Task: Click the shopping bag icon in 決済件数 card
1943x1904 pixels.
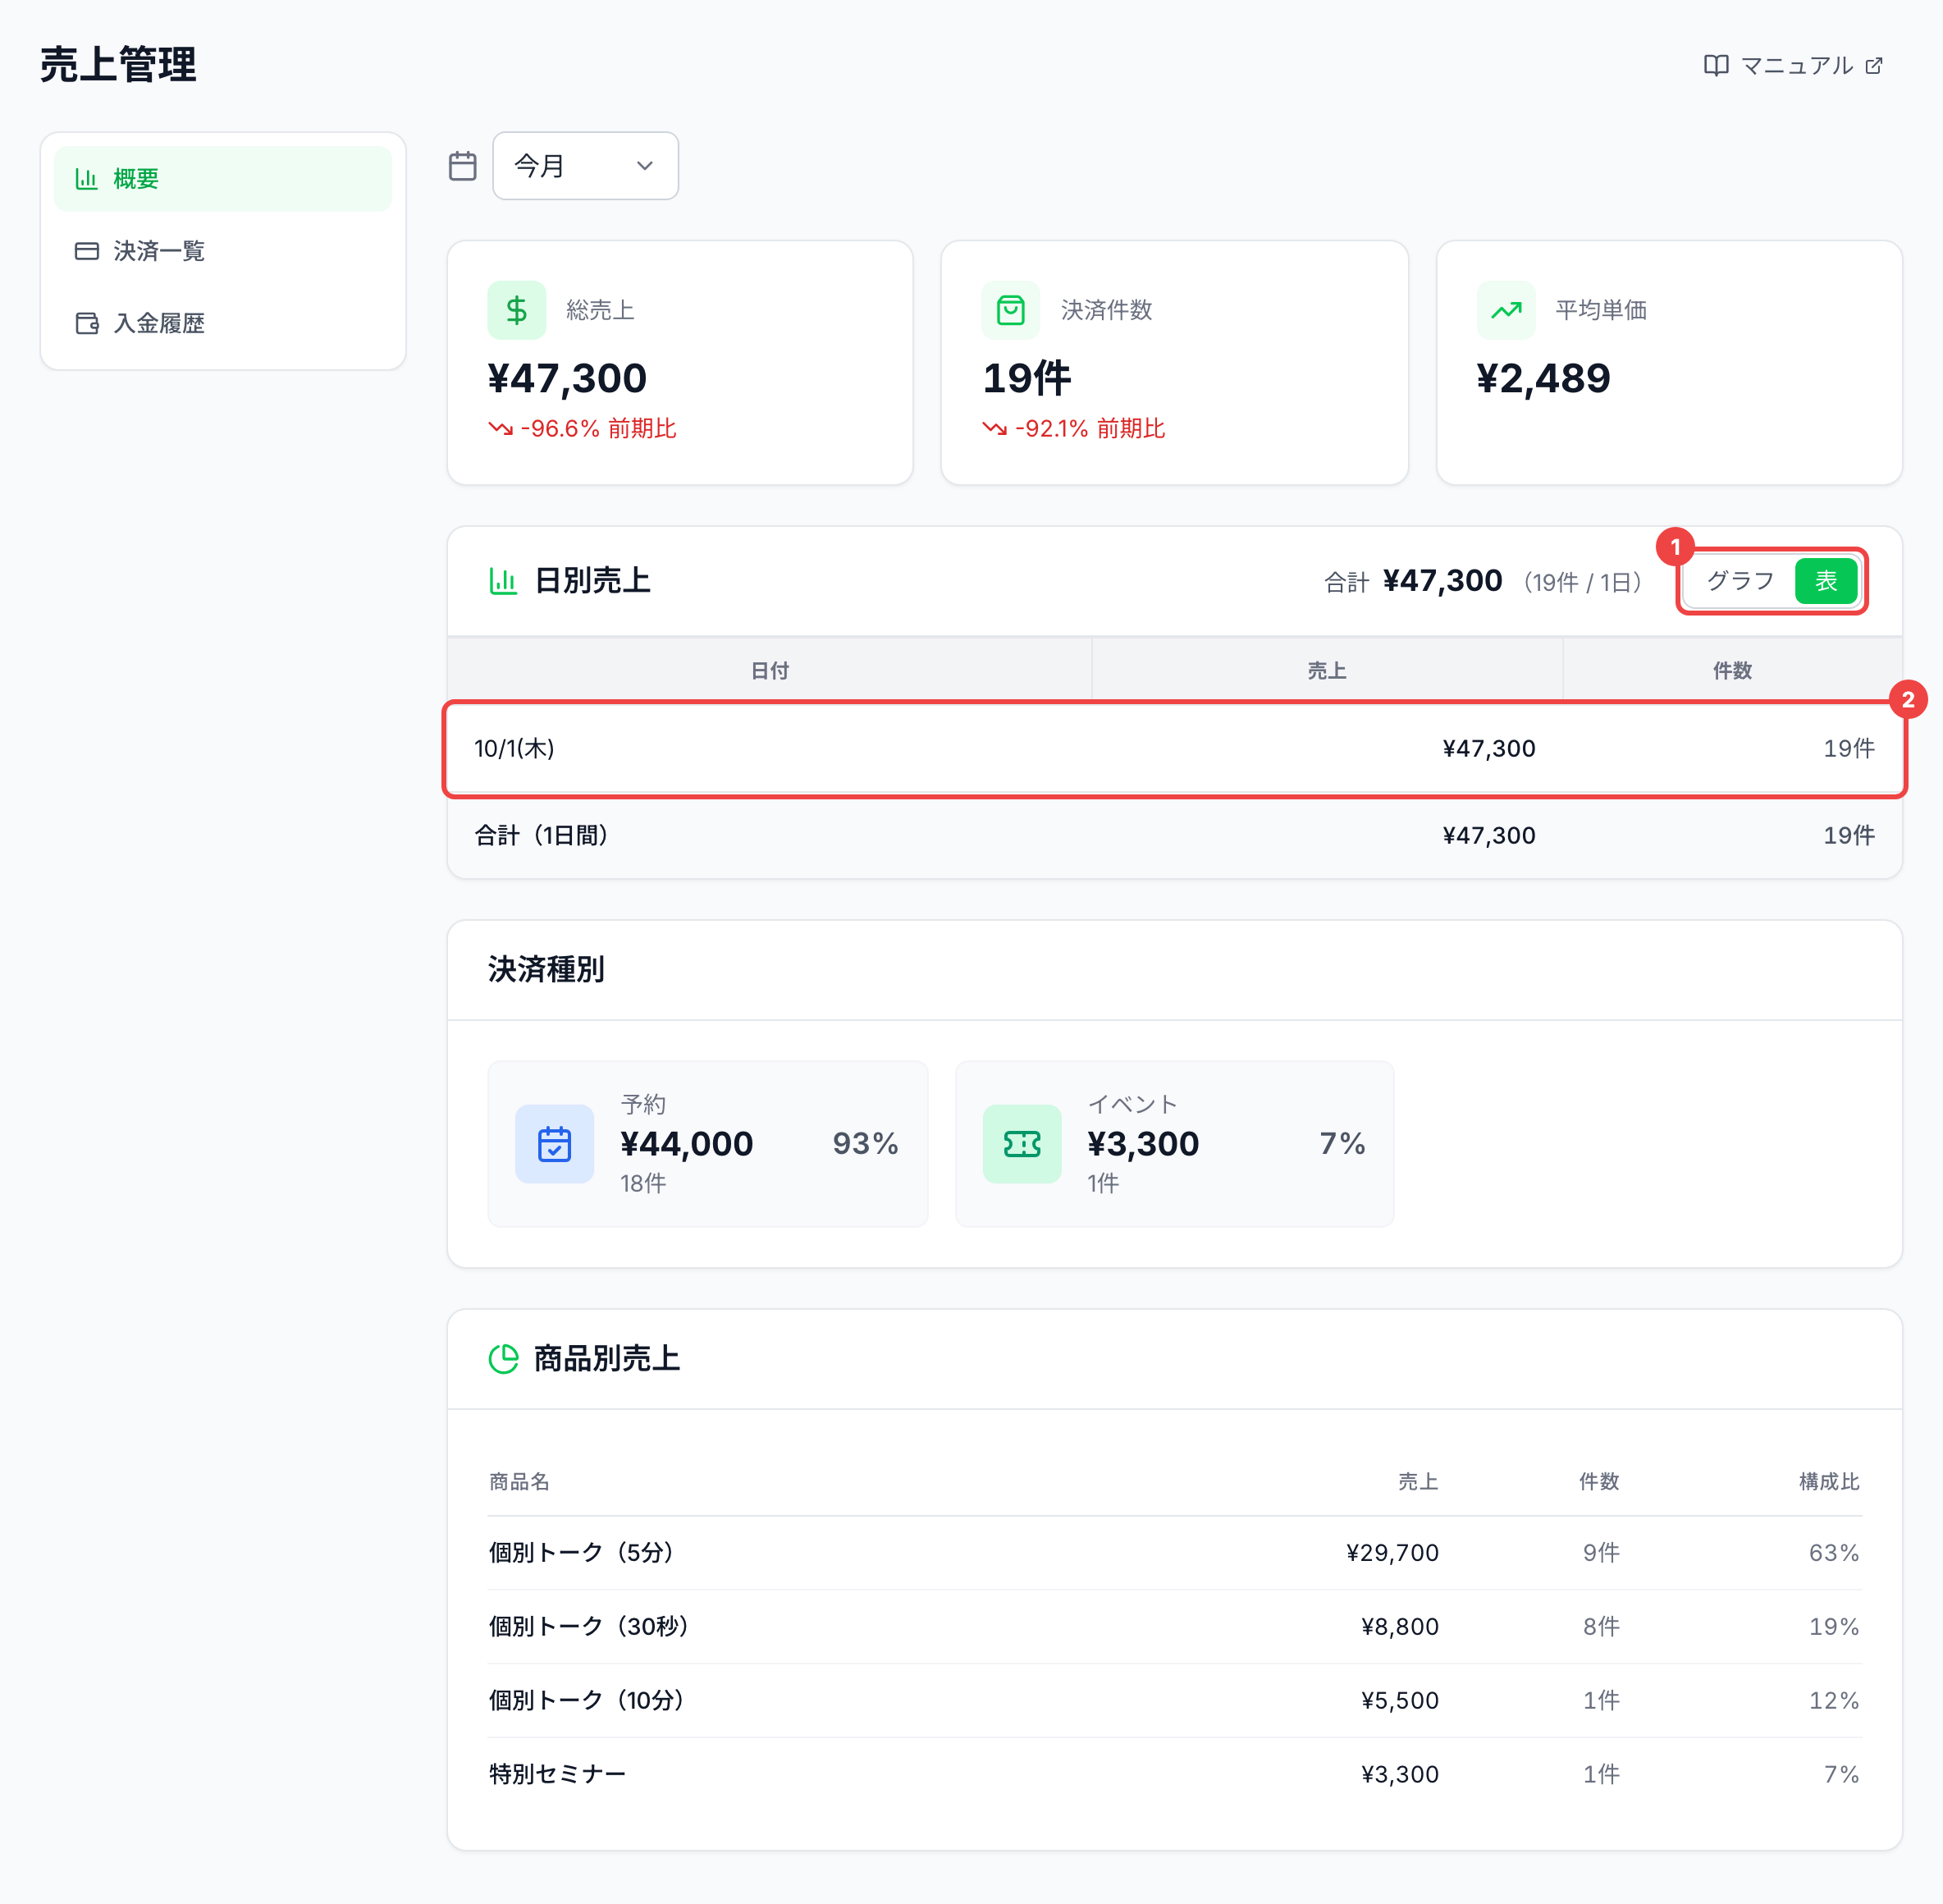Action: pyautogui.click(x=1010, y=310)
